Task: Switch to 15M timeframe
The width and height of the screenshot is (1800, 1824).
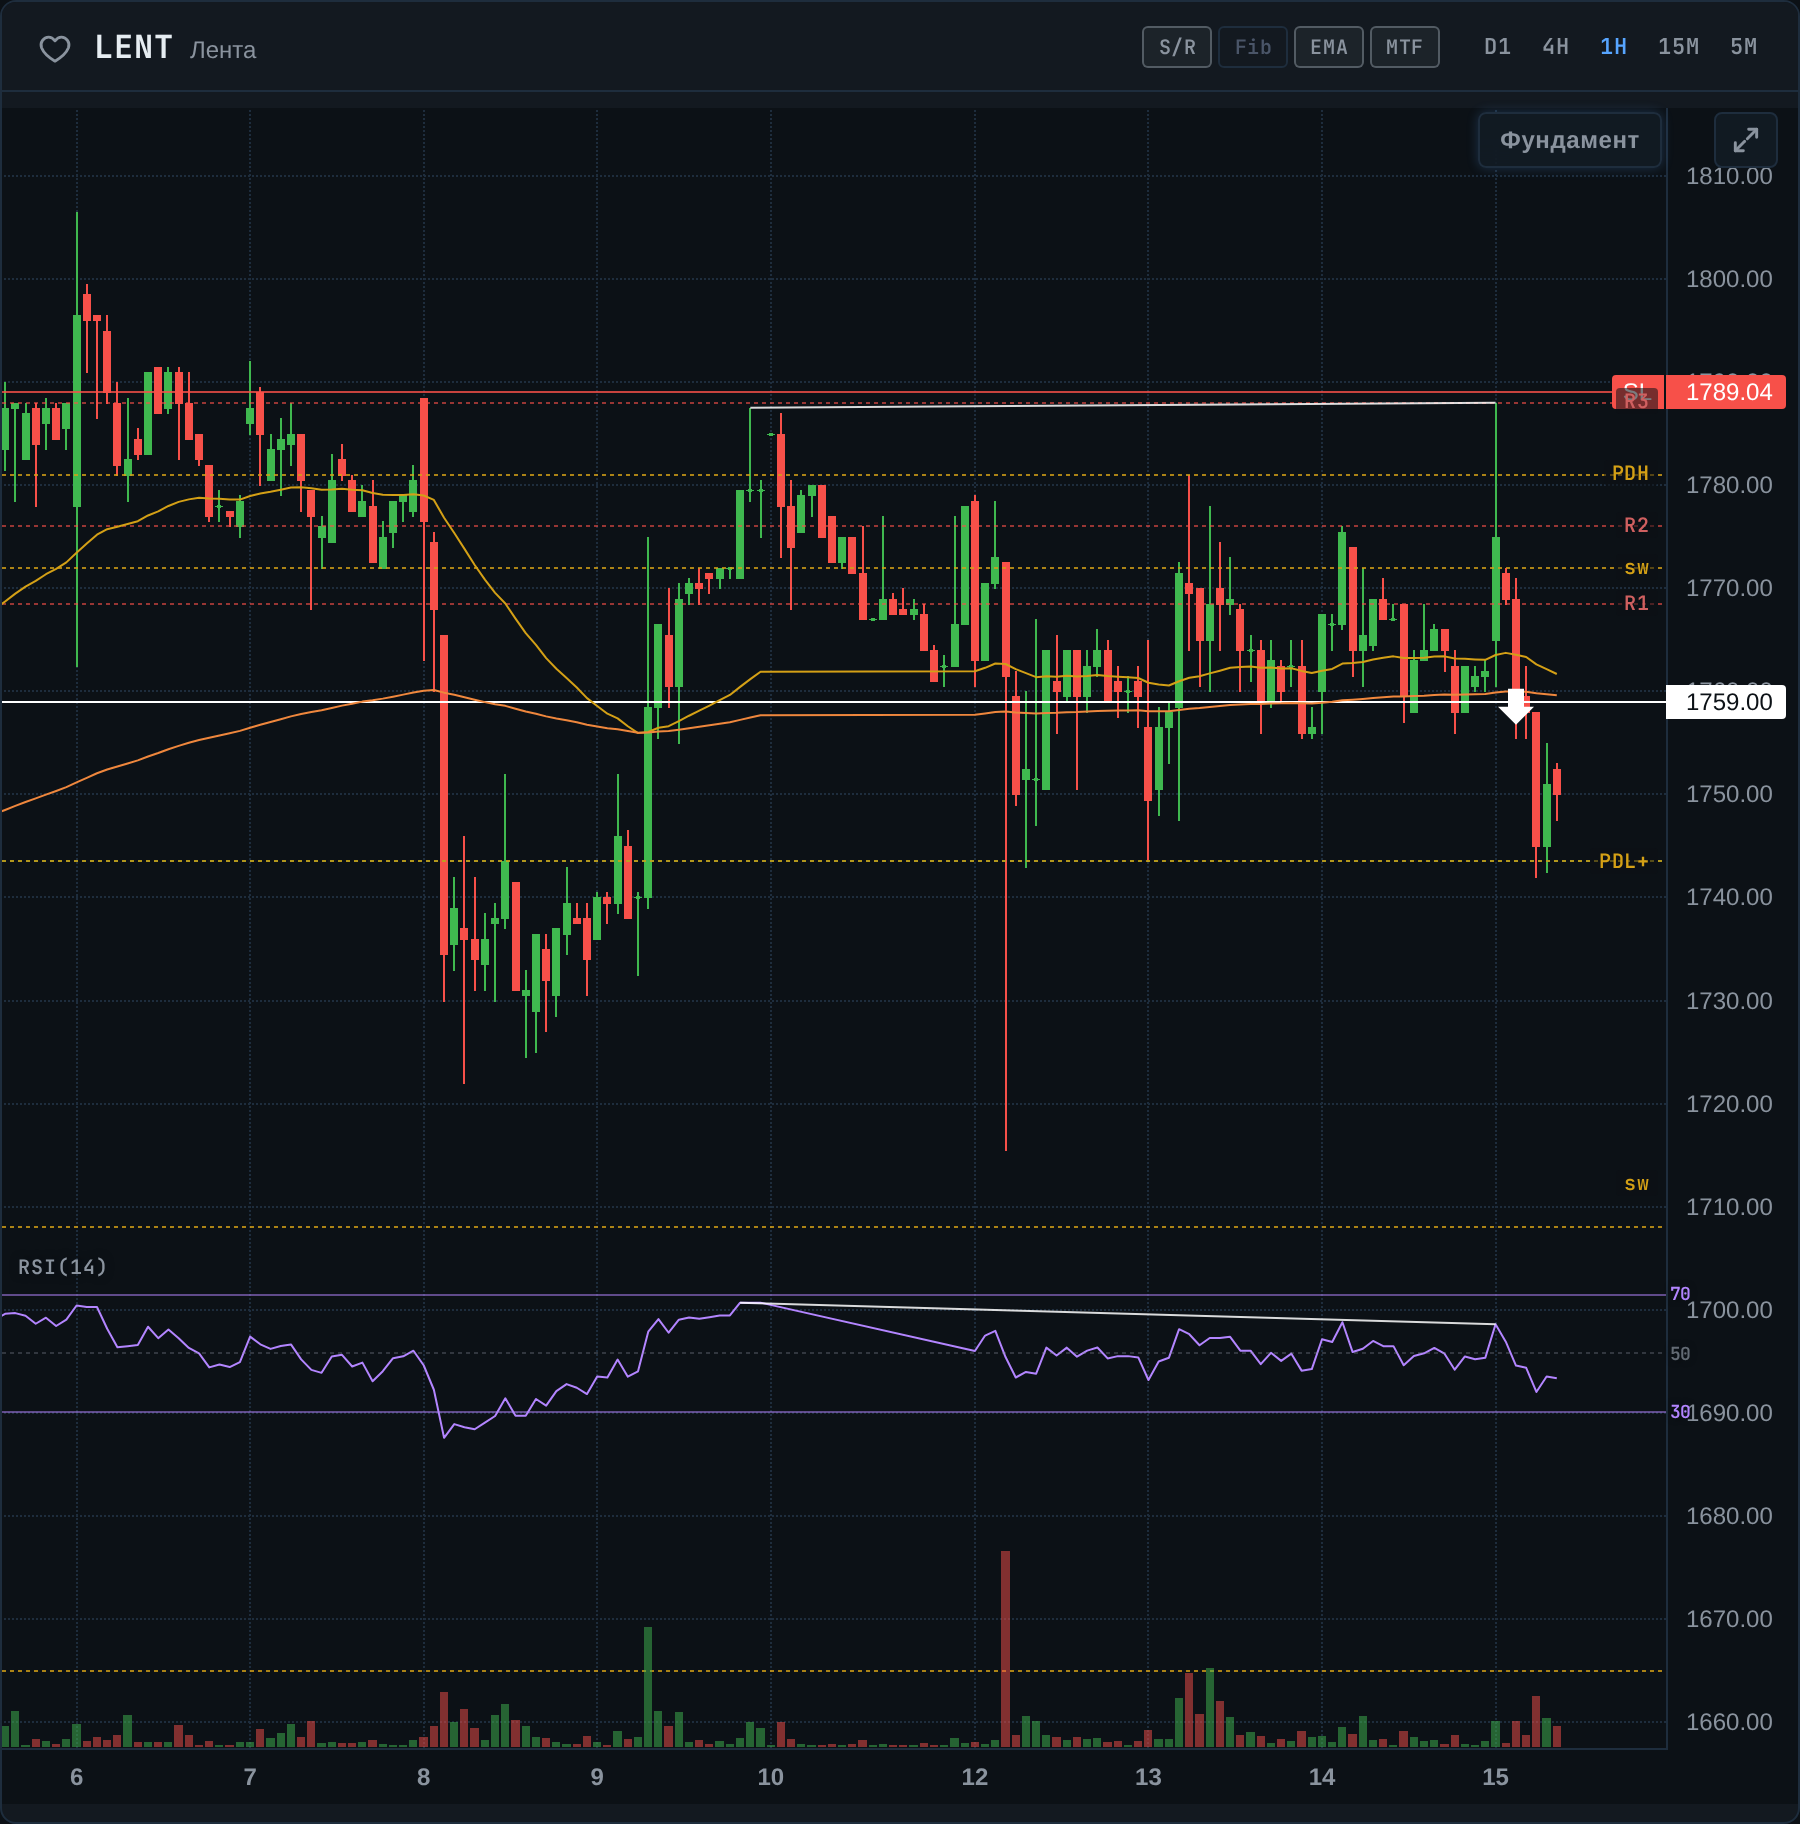Action: pos(1678,47)
